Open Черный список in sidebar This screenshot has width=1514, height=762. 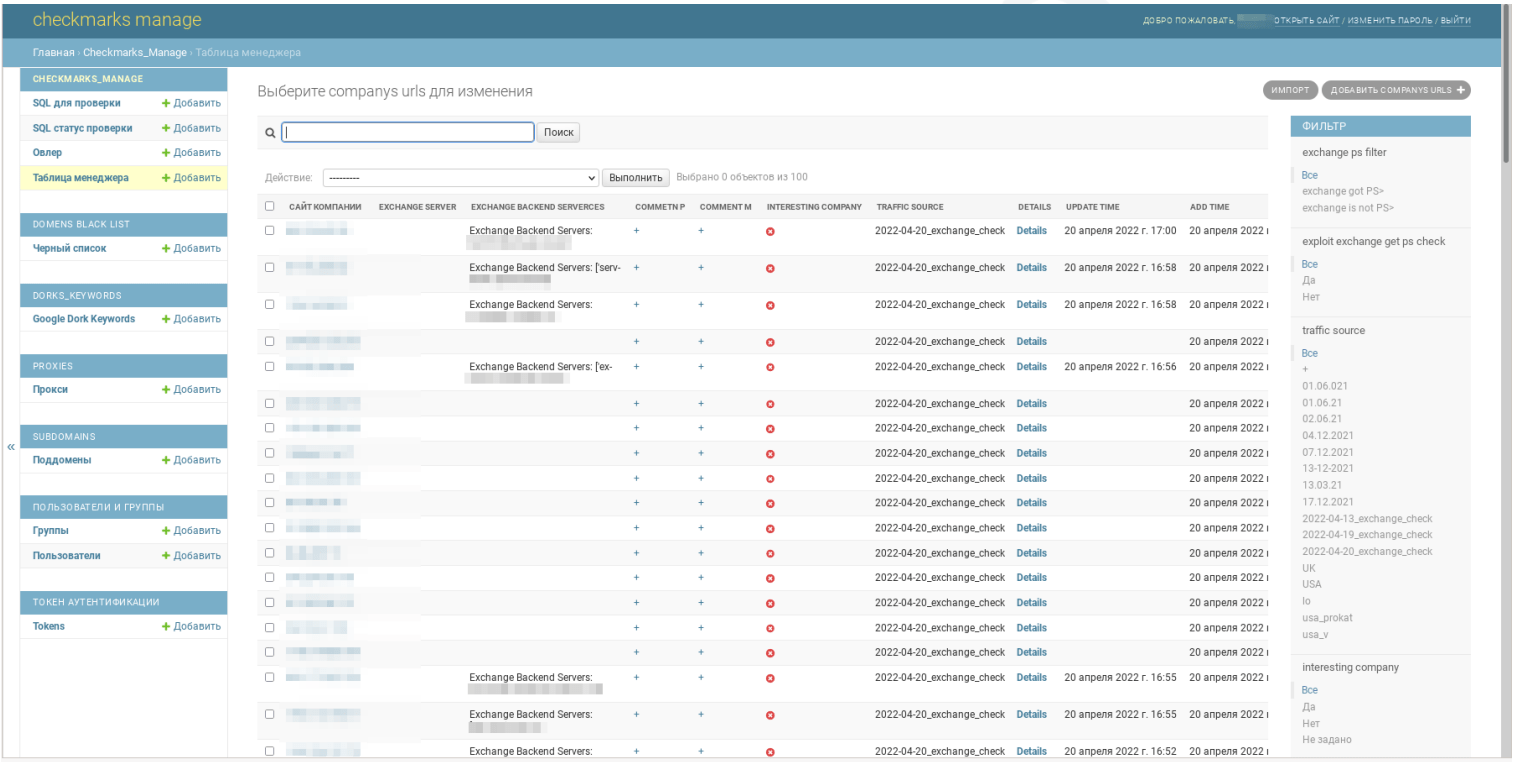[x=69, y=248]
